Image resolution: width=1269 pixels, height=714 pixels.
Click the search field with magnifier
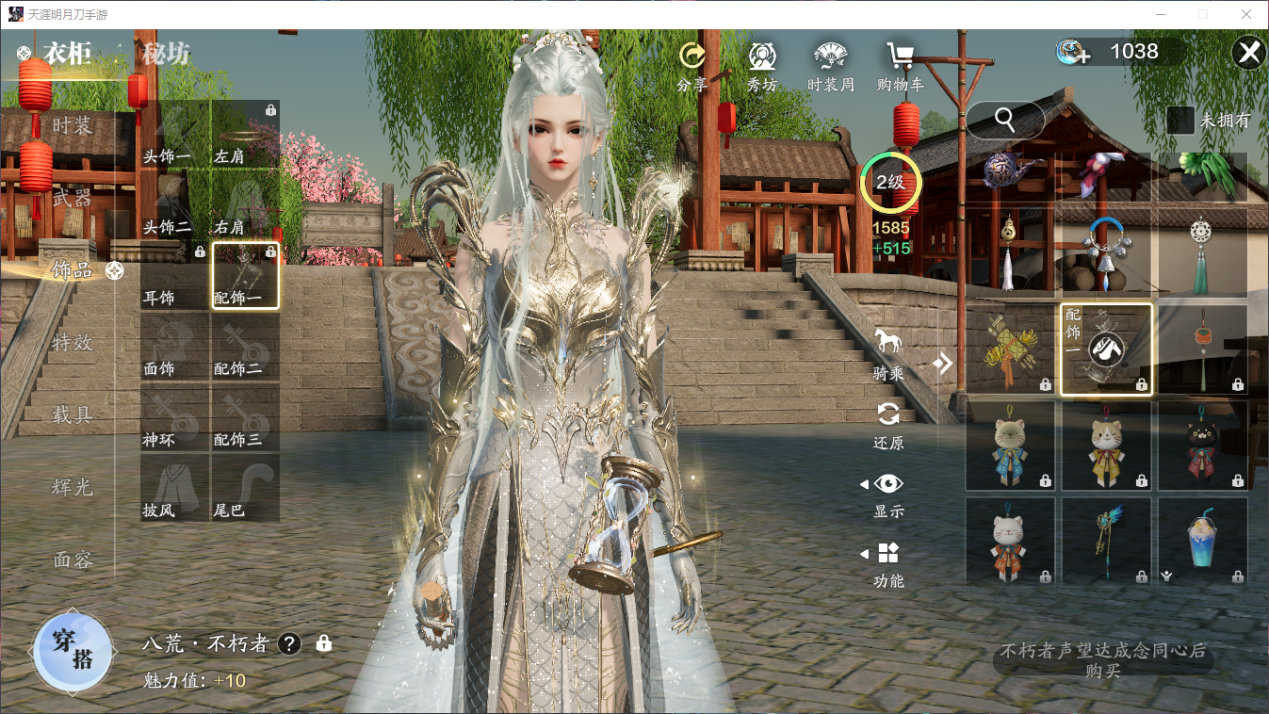(x=1005, y=120)
